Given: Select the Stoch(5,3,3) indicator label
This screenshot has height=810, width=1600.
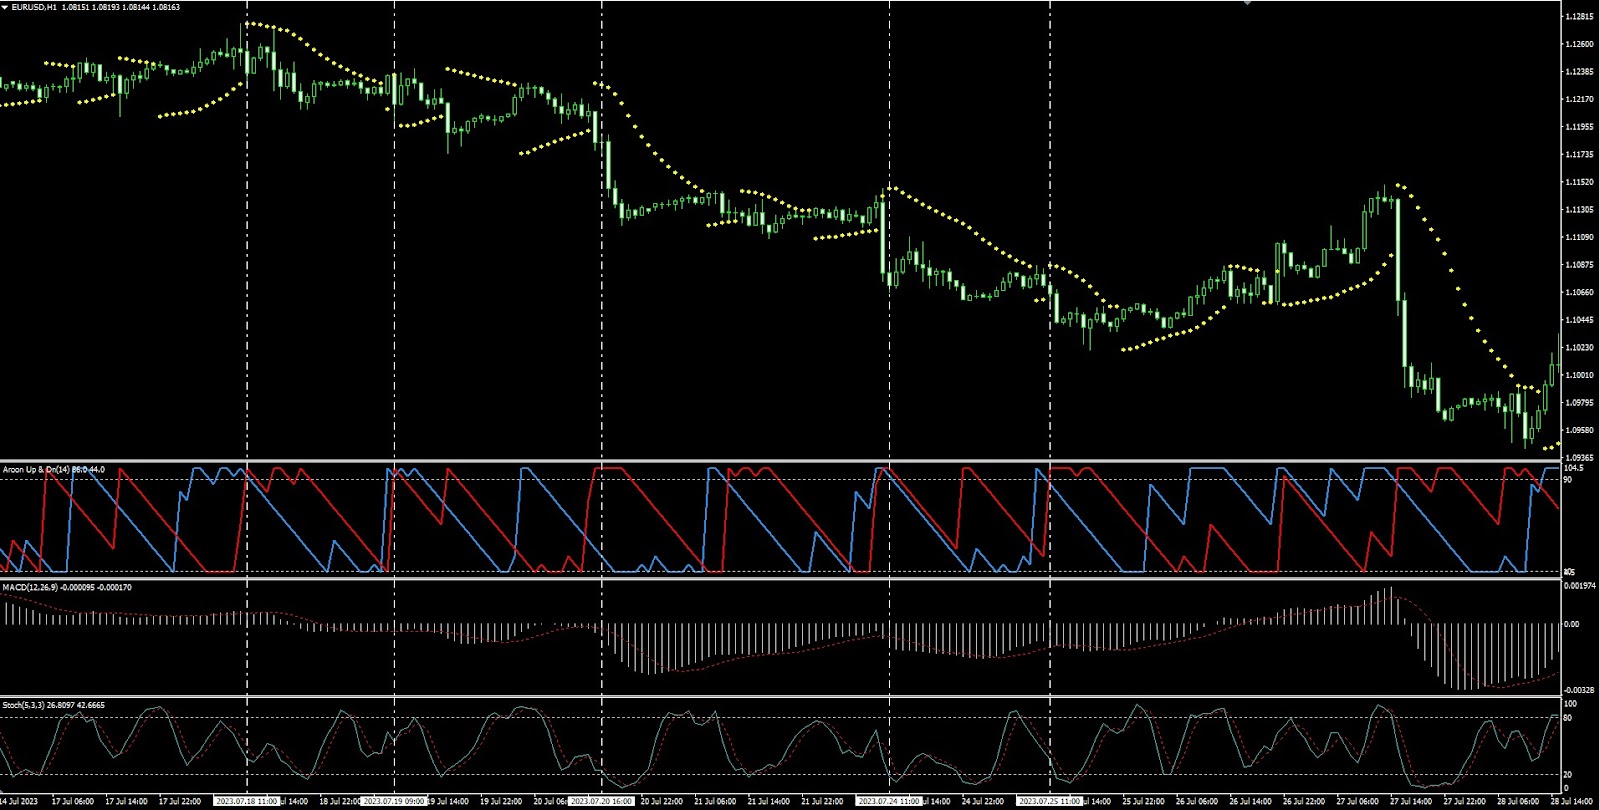Looking at the screenshot, I should tap(25, 705).
